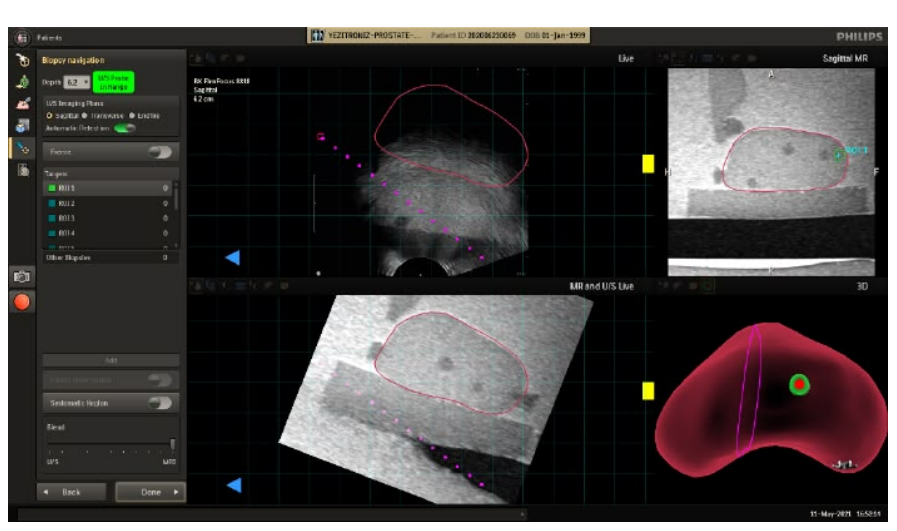Open the Patients home icon
The width and height of the screenshot is (897, 531).
pyautogui.click(x=22, y=38)
